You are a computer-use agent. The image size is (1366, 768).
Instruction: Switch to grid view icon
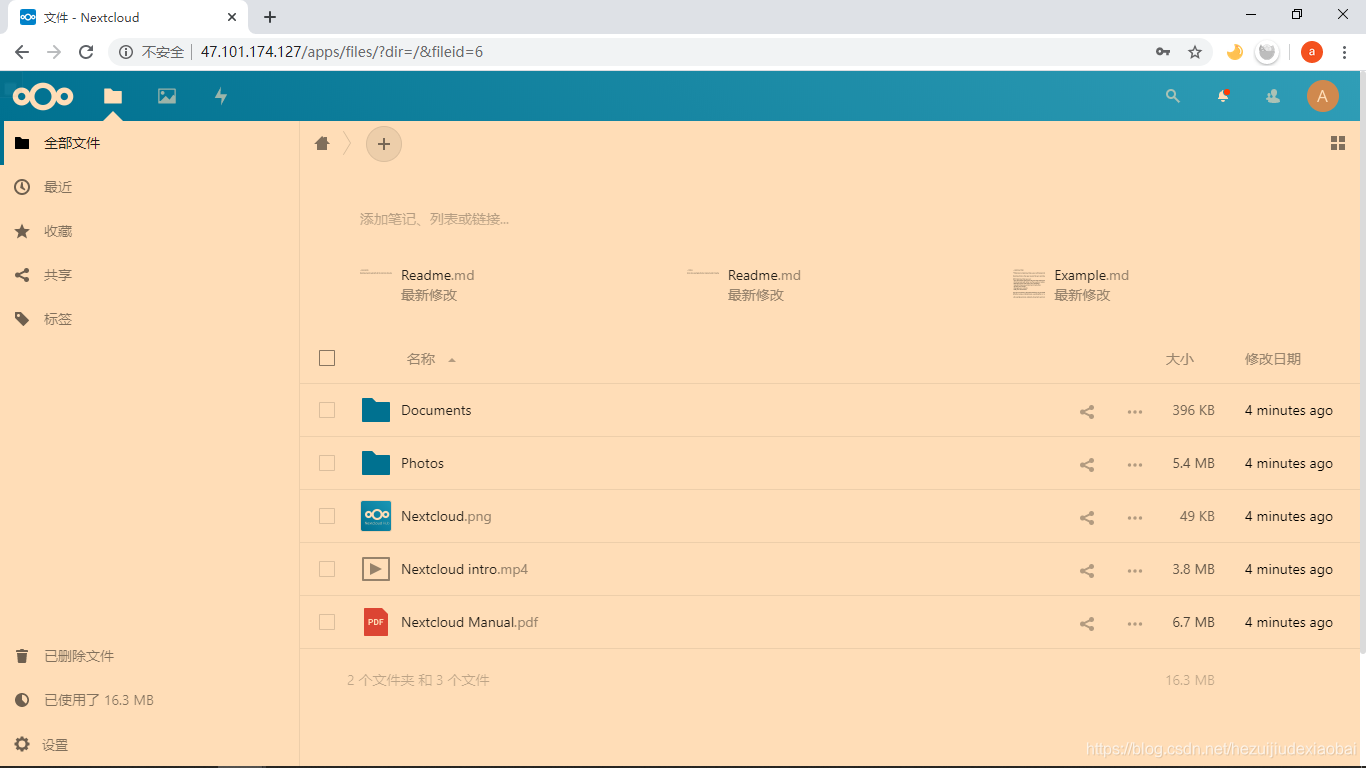(1338, 143)
